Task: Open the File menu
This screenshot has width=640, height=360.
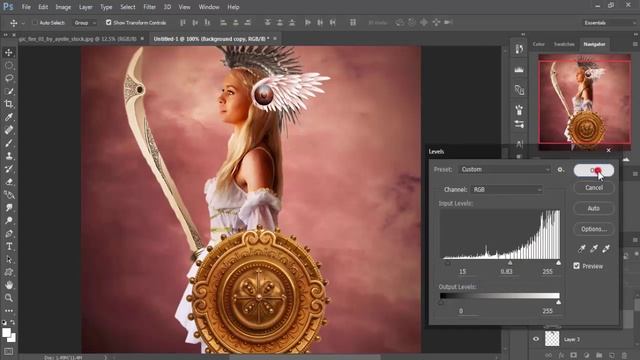Action: (26, 7)
